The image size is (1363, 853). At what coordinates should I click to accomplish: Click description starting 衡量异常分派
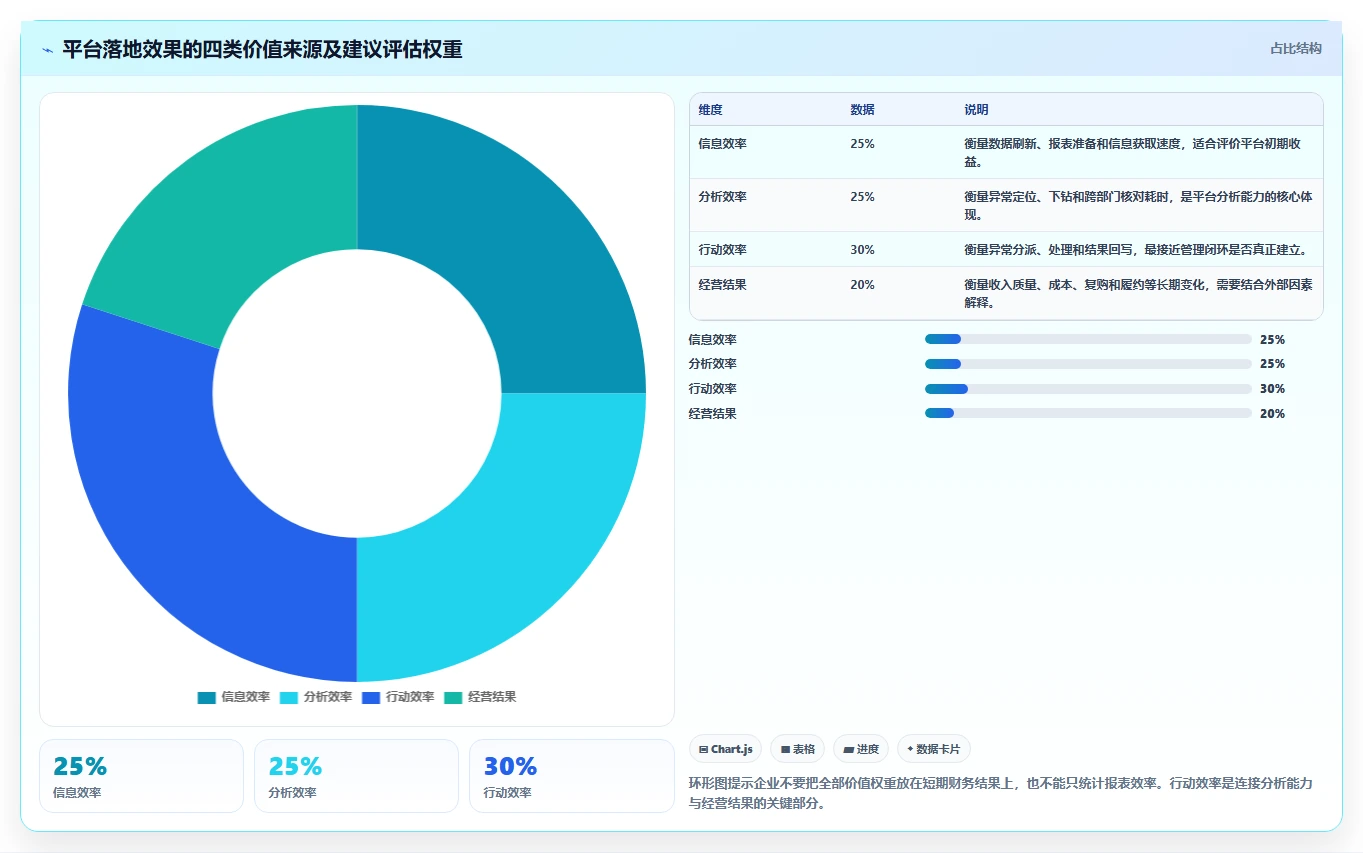[x=1135, y=250]
